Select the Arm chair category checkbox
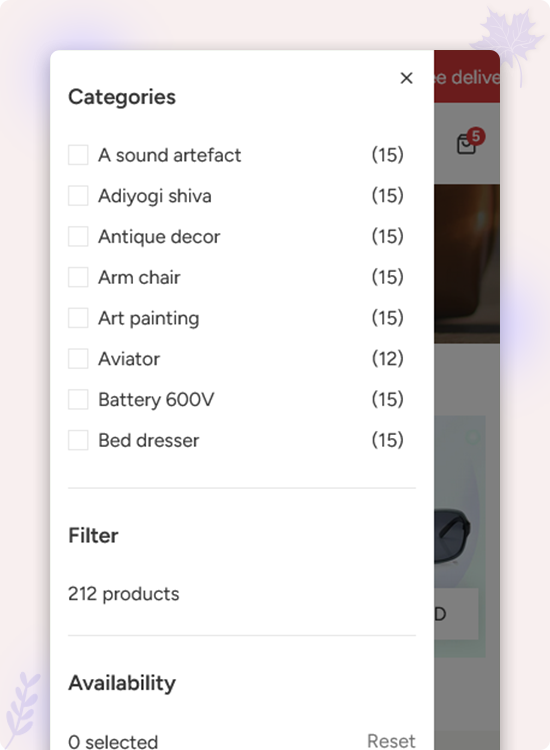550x750 pixels. pos(78,277)
